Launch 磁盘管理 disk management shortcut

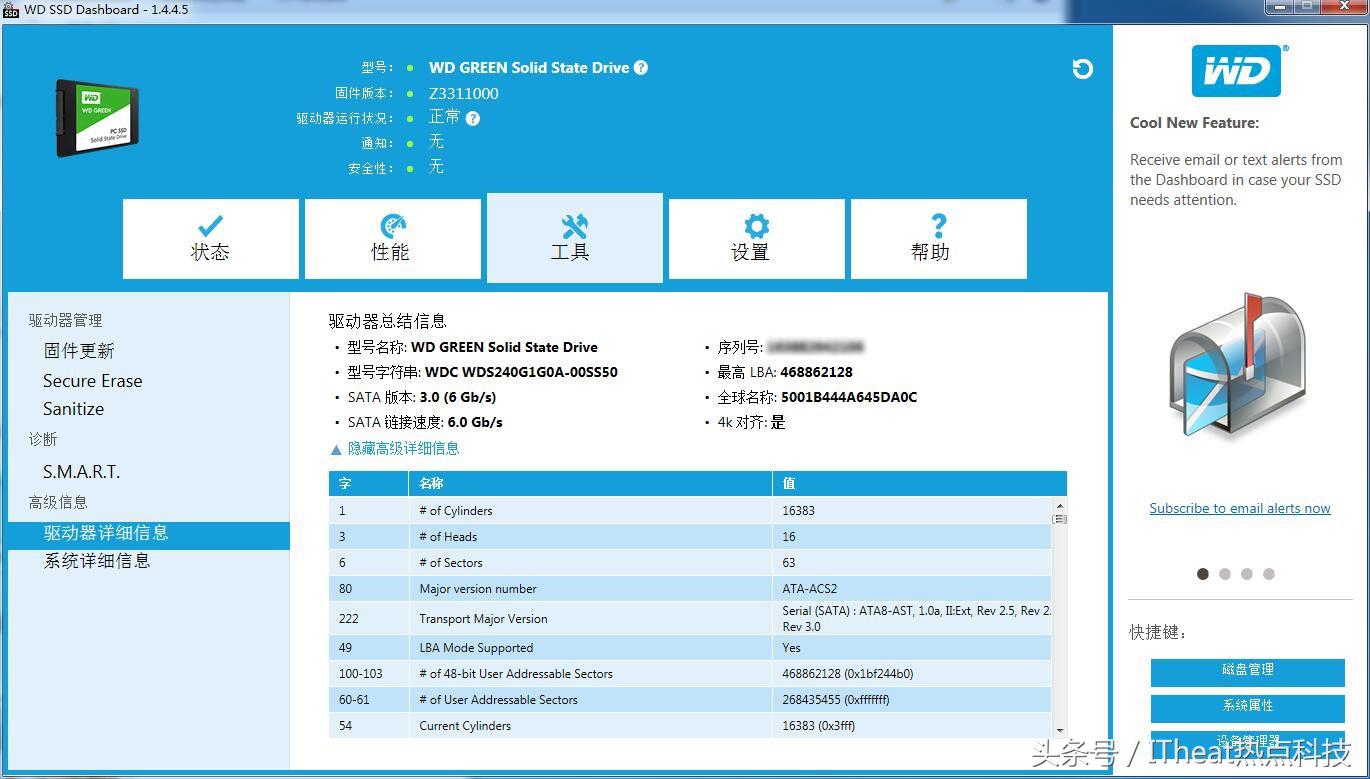[1247, 671]
